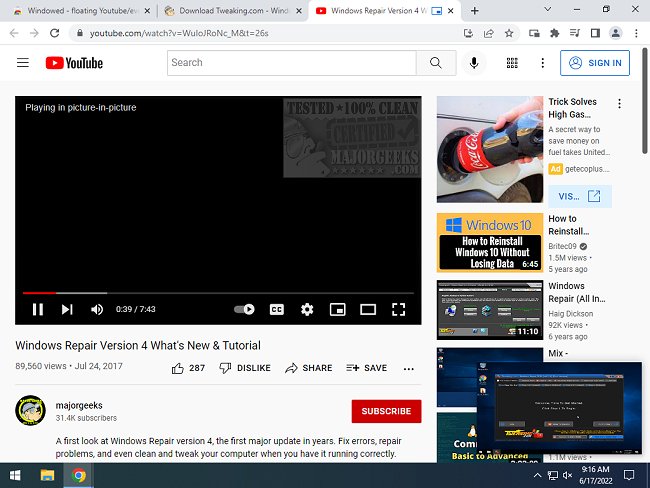
Task: Open ad options three-dot menu
Action: (x=619, y=104)
